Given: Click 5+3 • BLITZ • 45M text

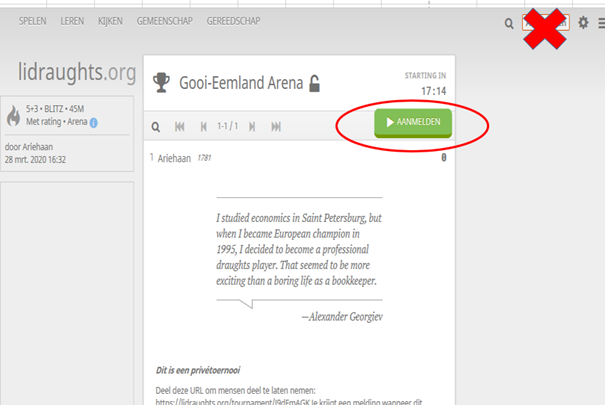Looking at the screenshot, I should (55, 109).
